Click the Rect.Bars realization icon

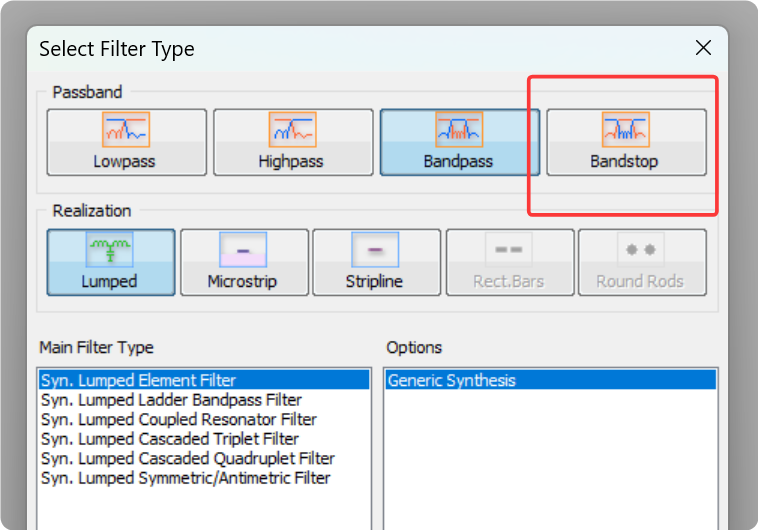(509, 249)
